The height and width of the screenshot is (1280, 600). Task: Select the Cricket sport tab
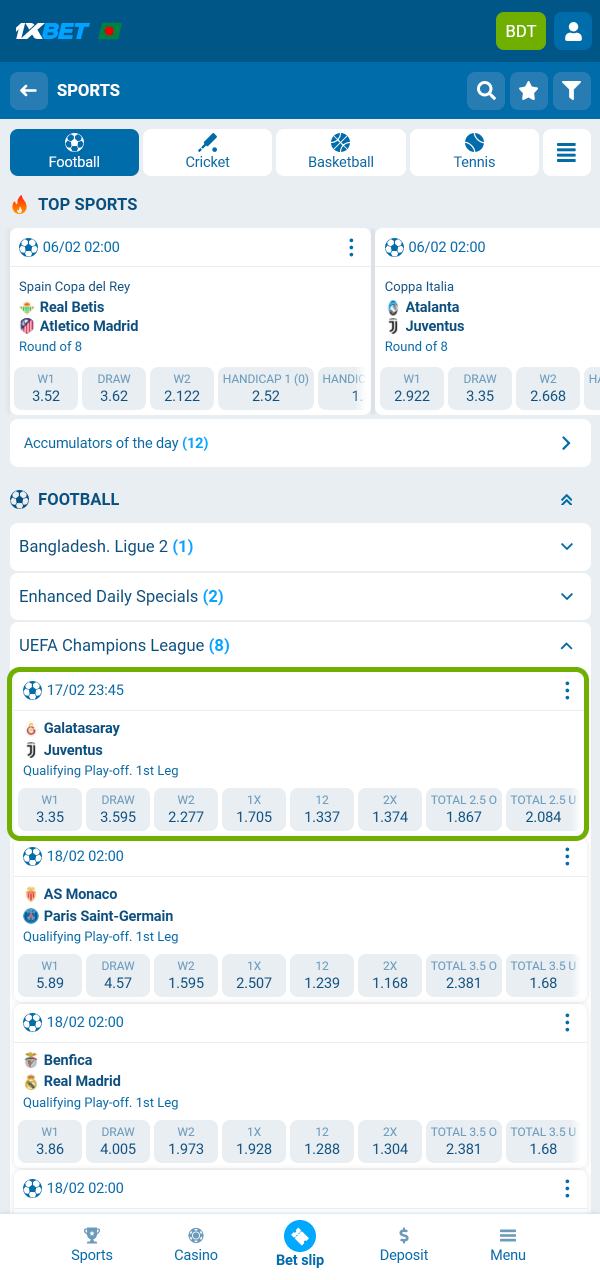[x=206, y=152]
